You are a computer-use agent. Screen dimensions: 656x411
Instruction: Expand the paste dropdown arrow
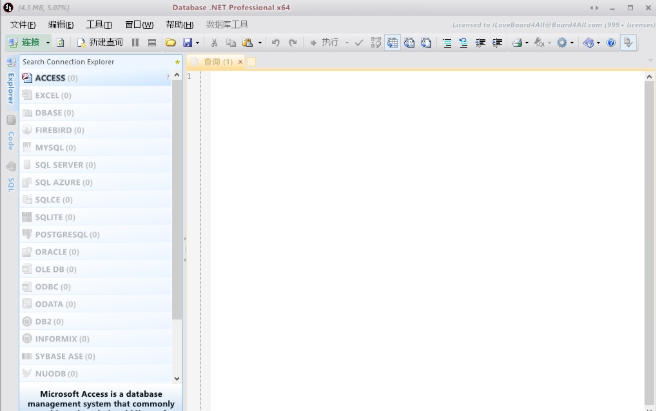(260, 43)
